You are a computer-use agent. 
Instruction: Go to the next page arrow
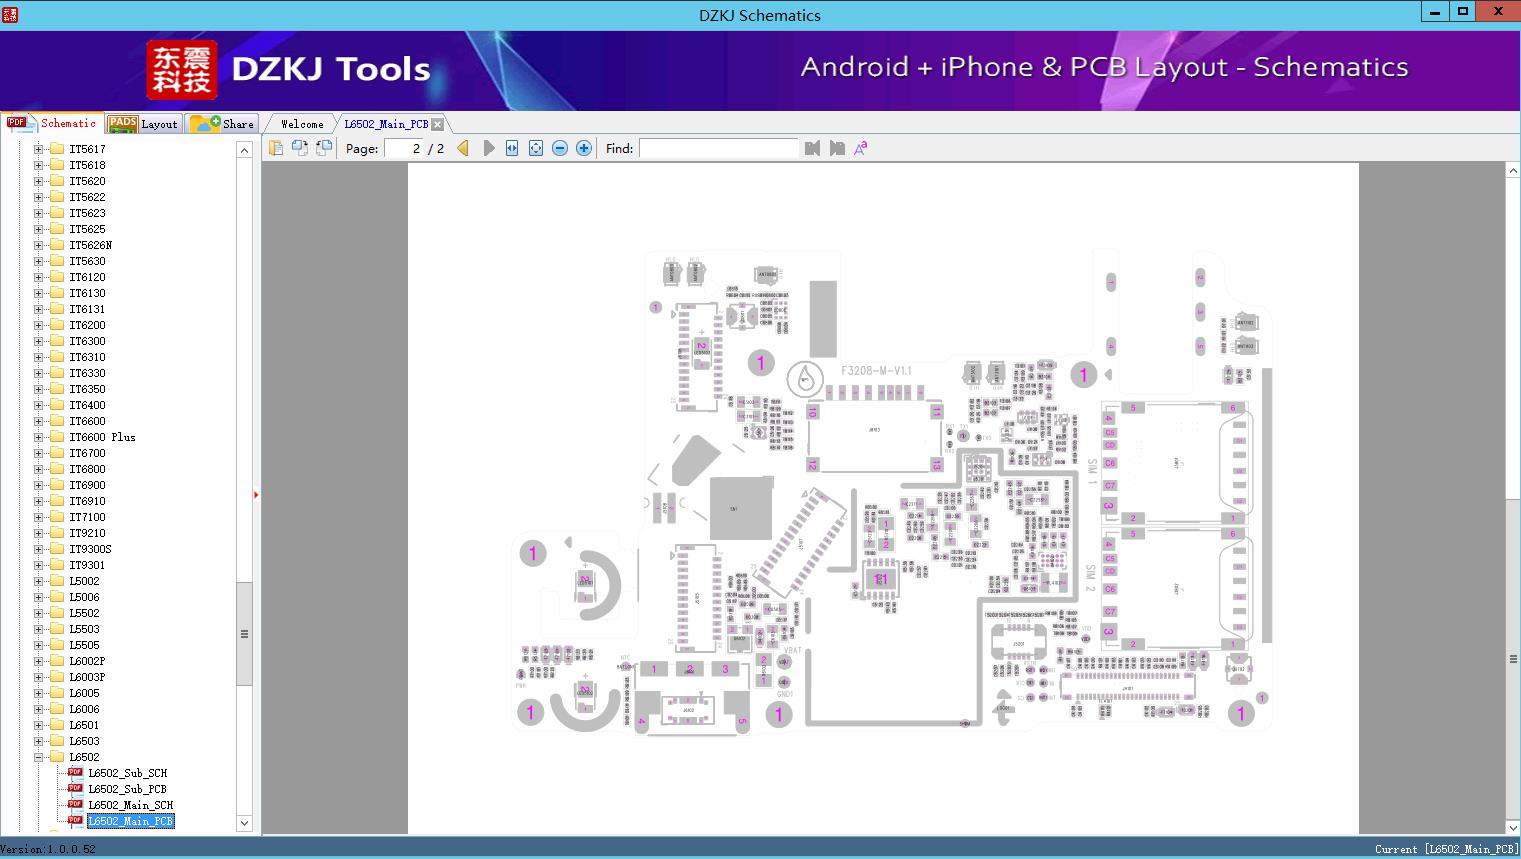click(x=488, y=148)
